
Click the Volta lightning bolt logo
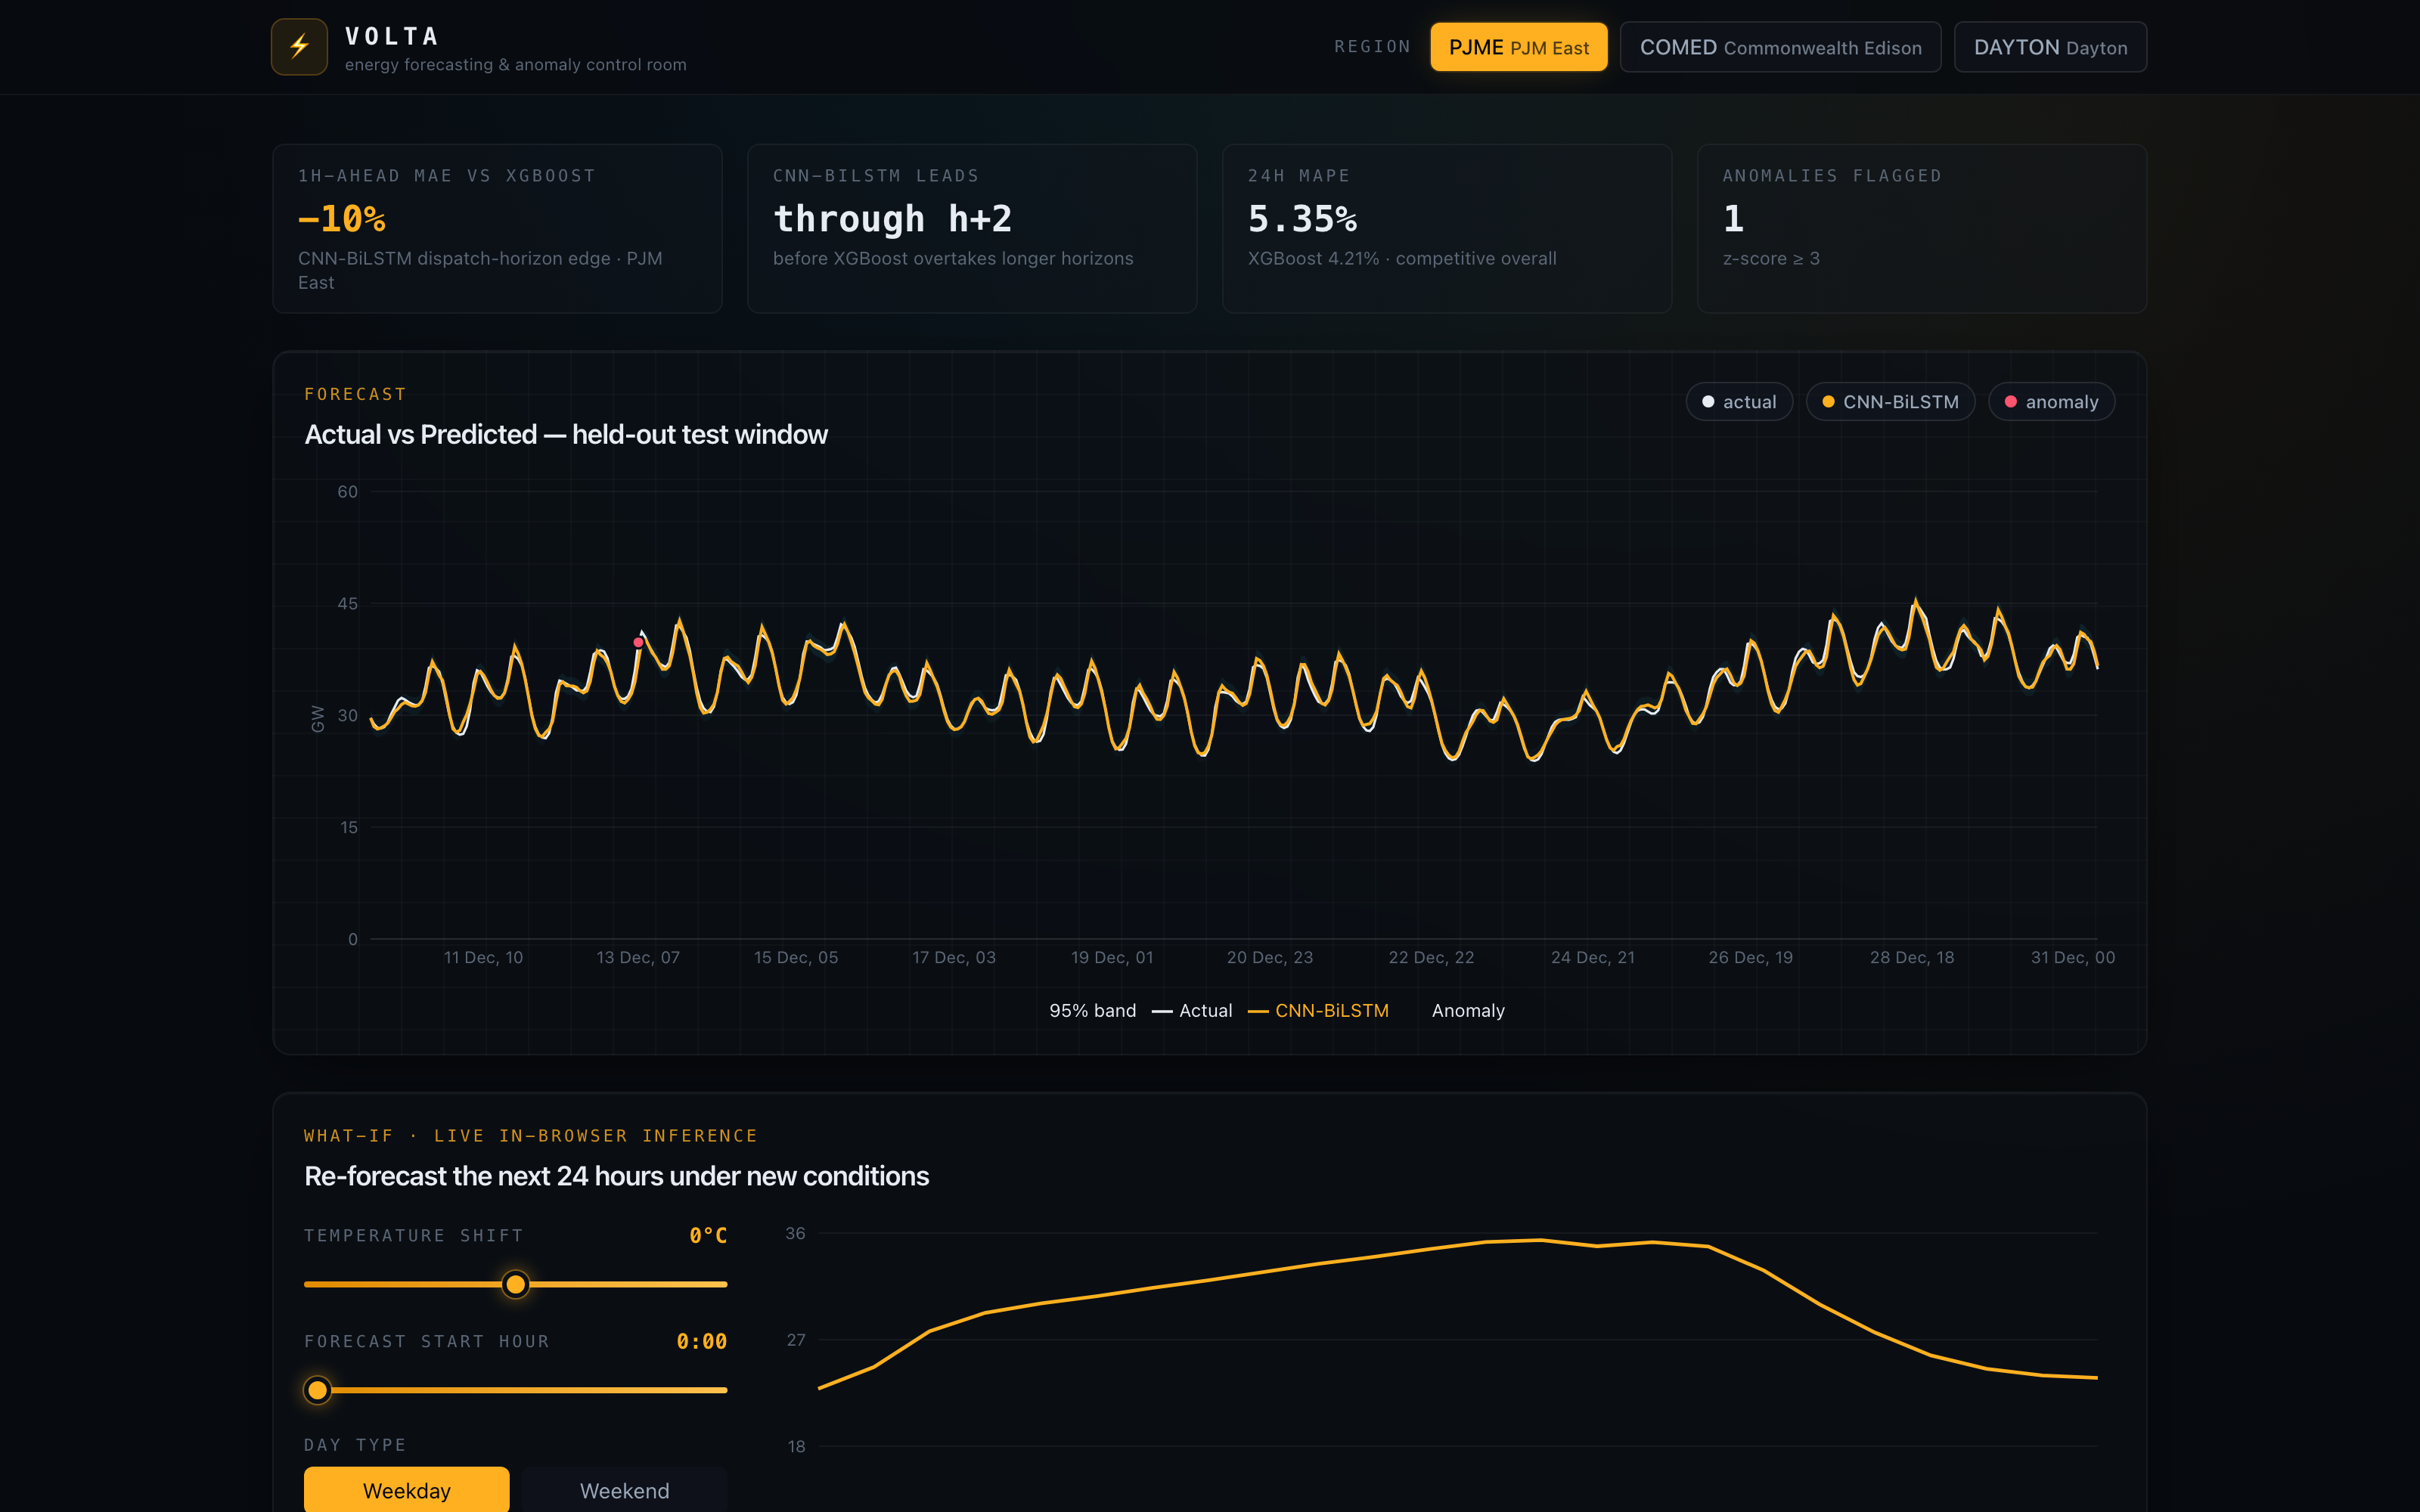(x=299, y=47)
